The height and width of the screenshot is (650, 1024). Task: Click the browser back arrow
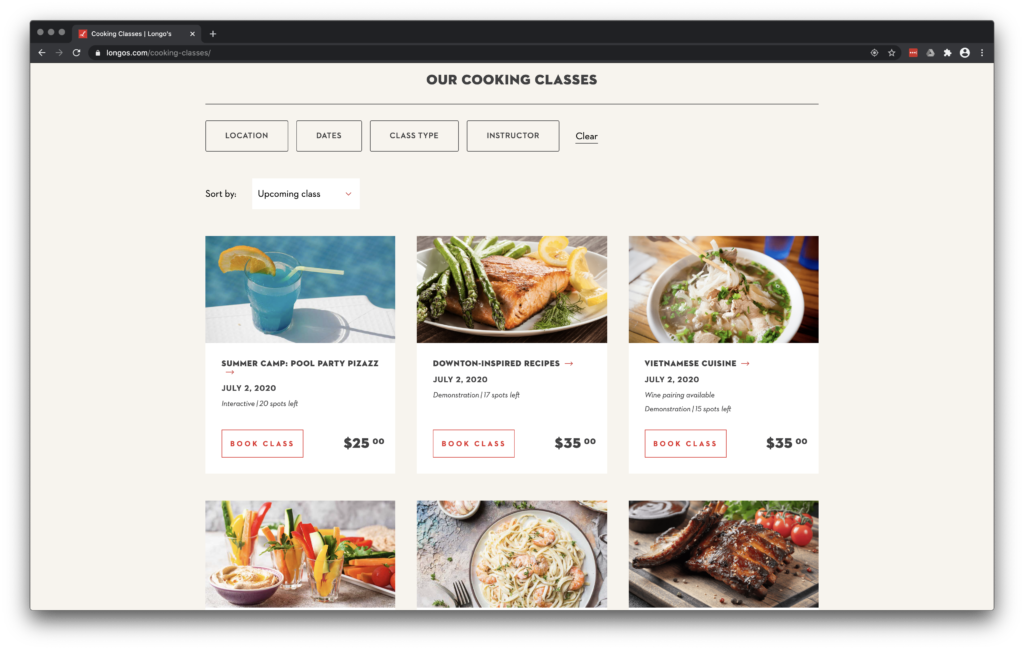(x=42, y=53)
